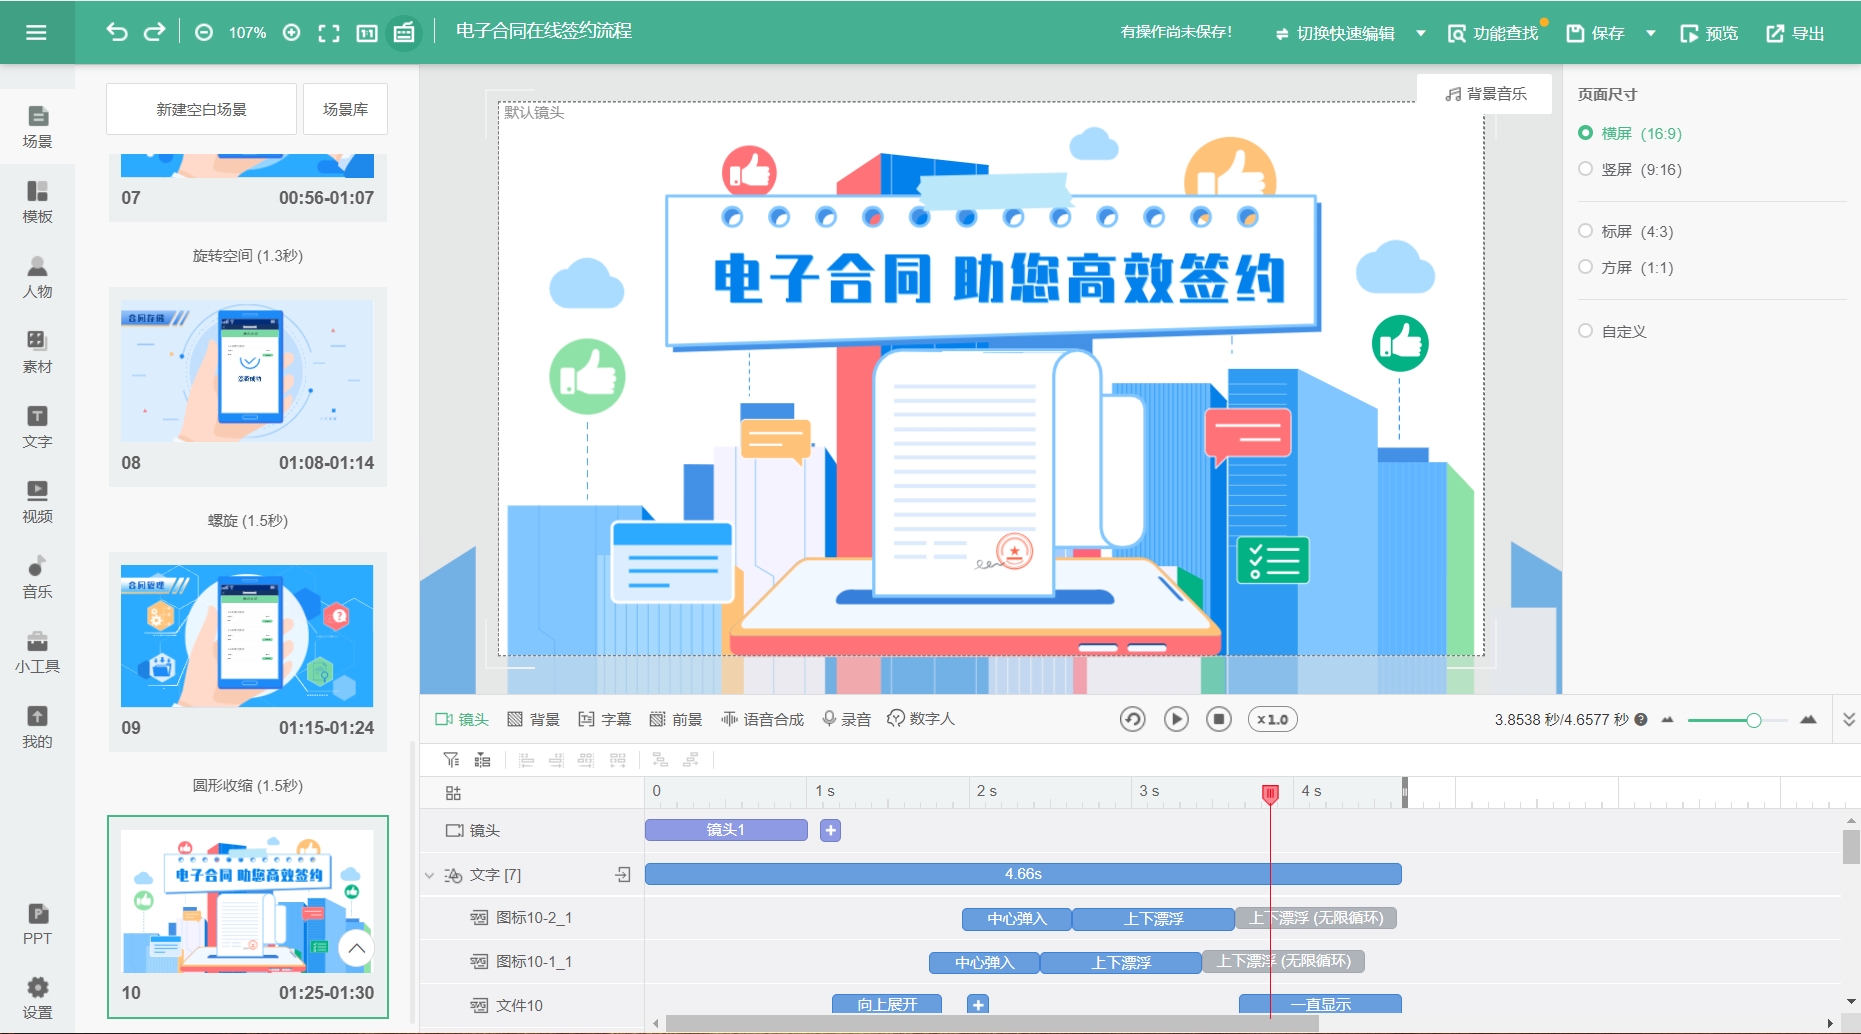Click red playhead marker on ruler
Viewport: 1861px width, 1034px height.
coord(1270,794)
